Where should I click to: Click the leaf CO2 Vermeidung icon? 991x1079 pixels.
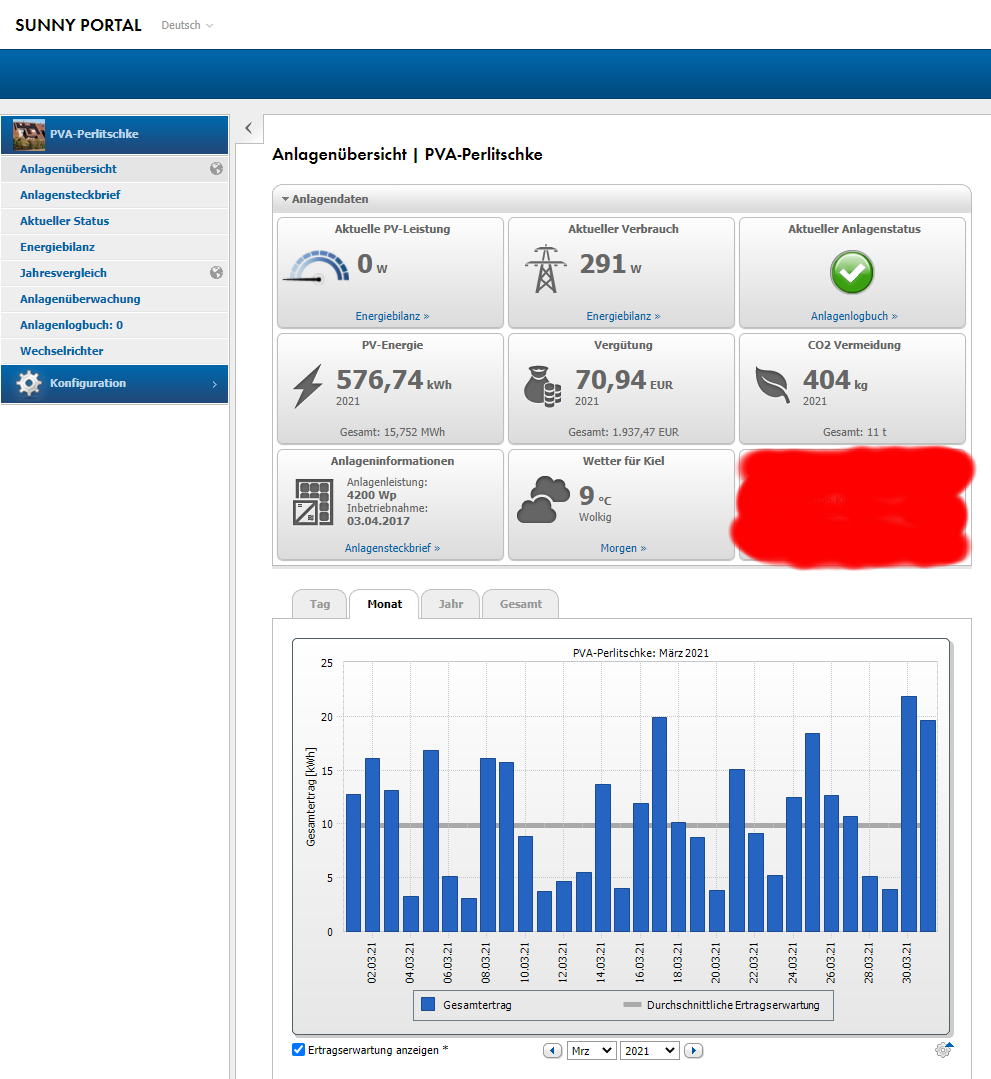pos(772,385)
